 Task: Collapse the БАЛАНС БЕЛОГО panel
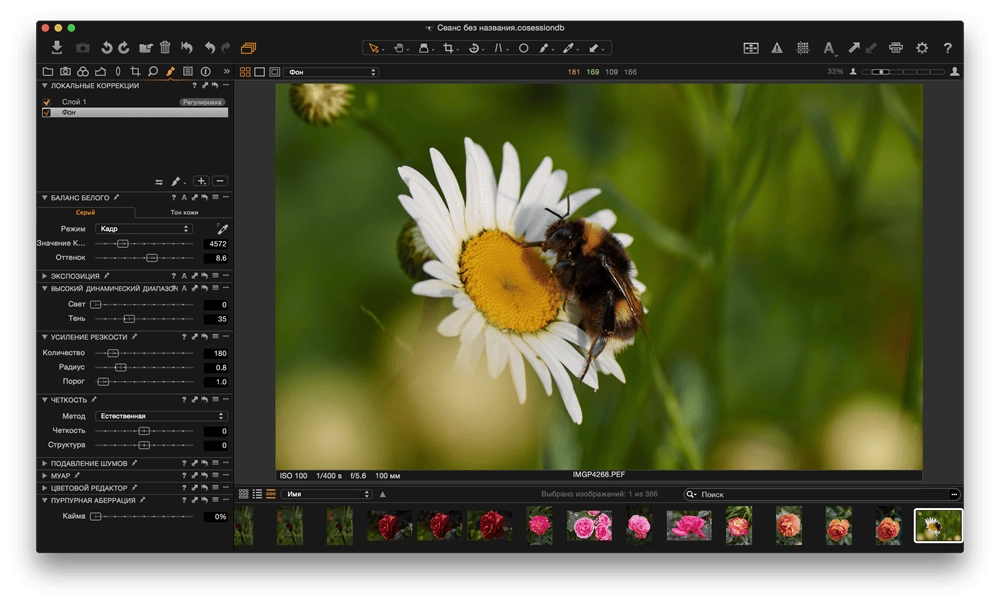(x=44, y=198)
